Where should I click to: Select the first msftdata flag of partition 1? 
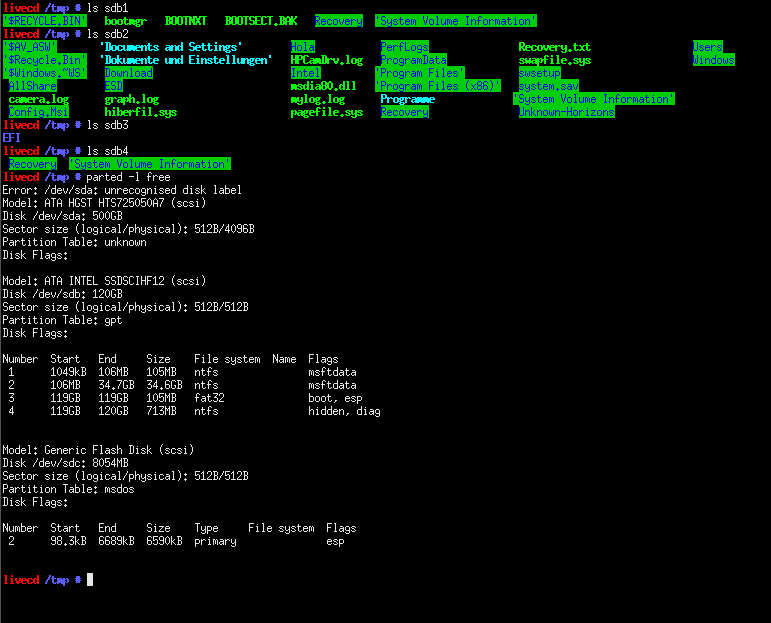332,372
